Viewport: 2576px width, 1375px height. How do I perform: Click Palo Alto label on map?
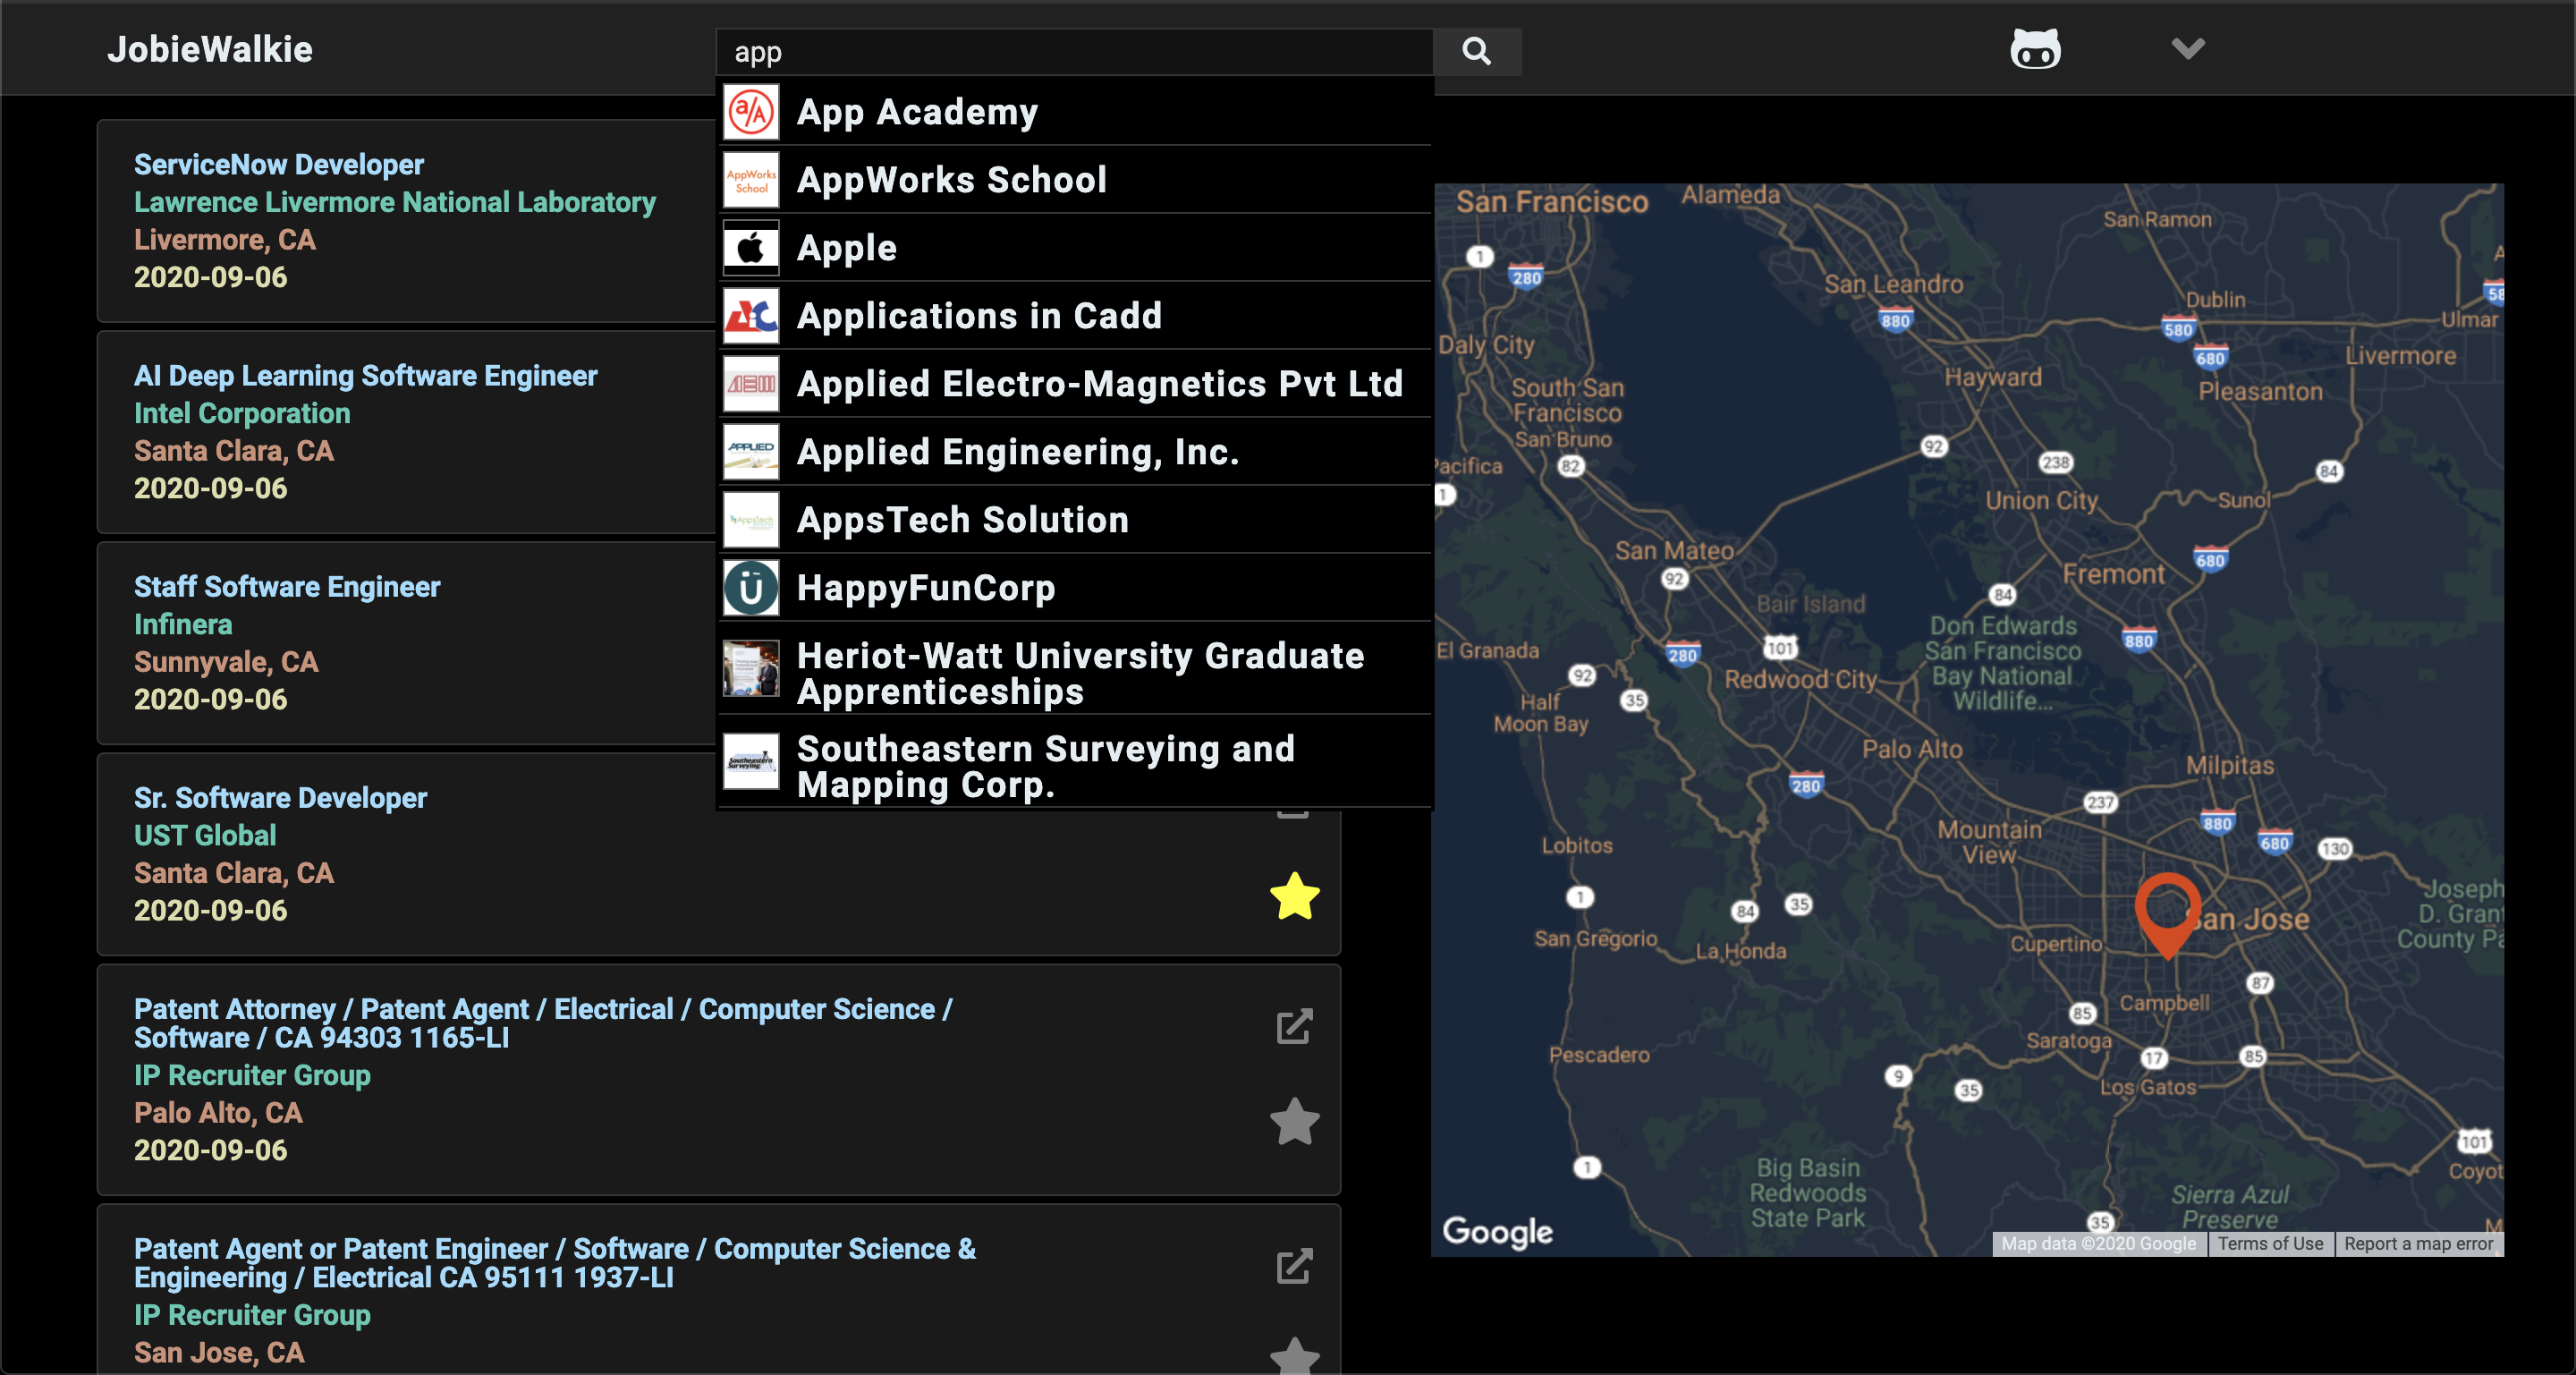pyautogui.click(x=1912, y=749)
